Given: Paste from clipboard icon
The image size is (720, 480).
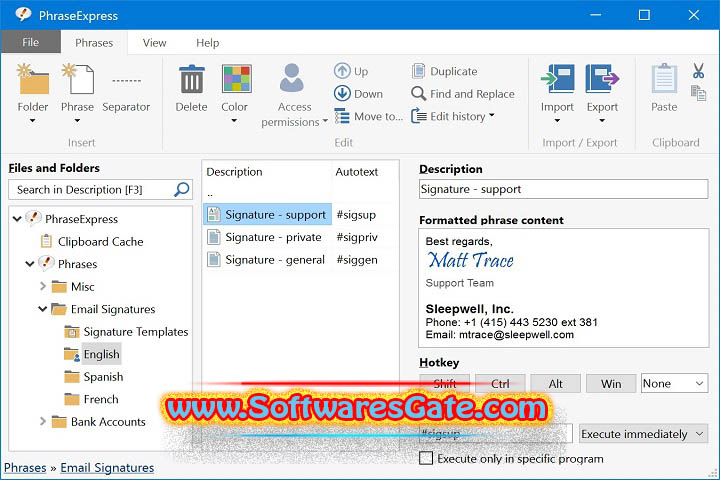Looking at the screenshot, I should pos(664,78).
